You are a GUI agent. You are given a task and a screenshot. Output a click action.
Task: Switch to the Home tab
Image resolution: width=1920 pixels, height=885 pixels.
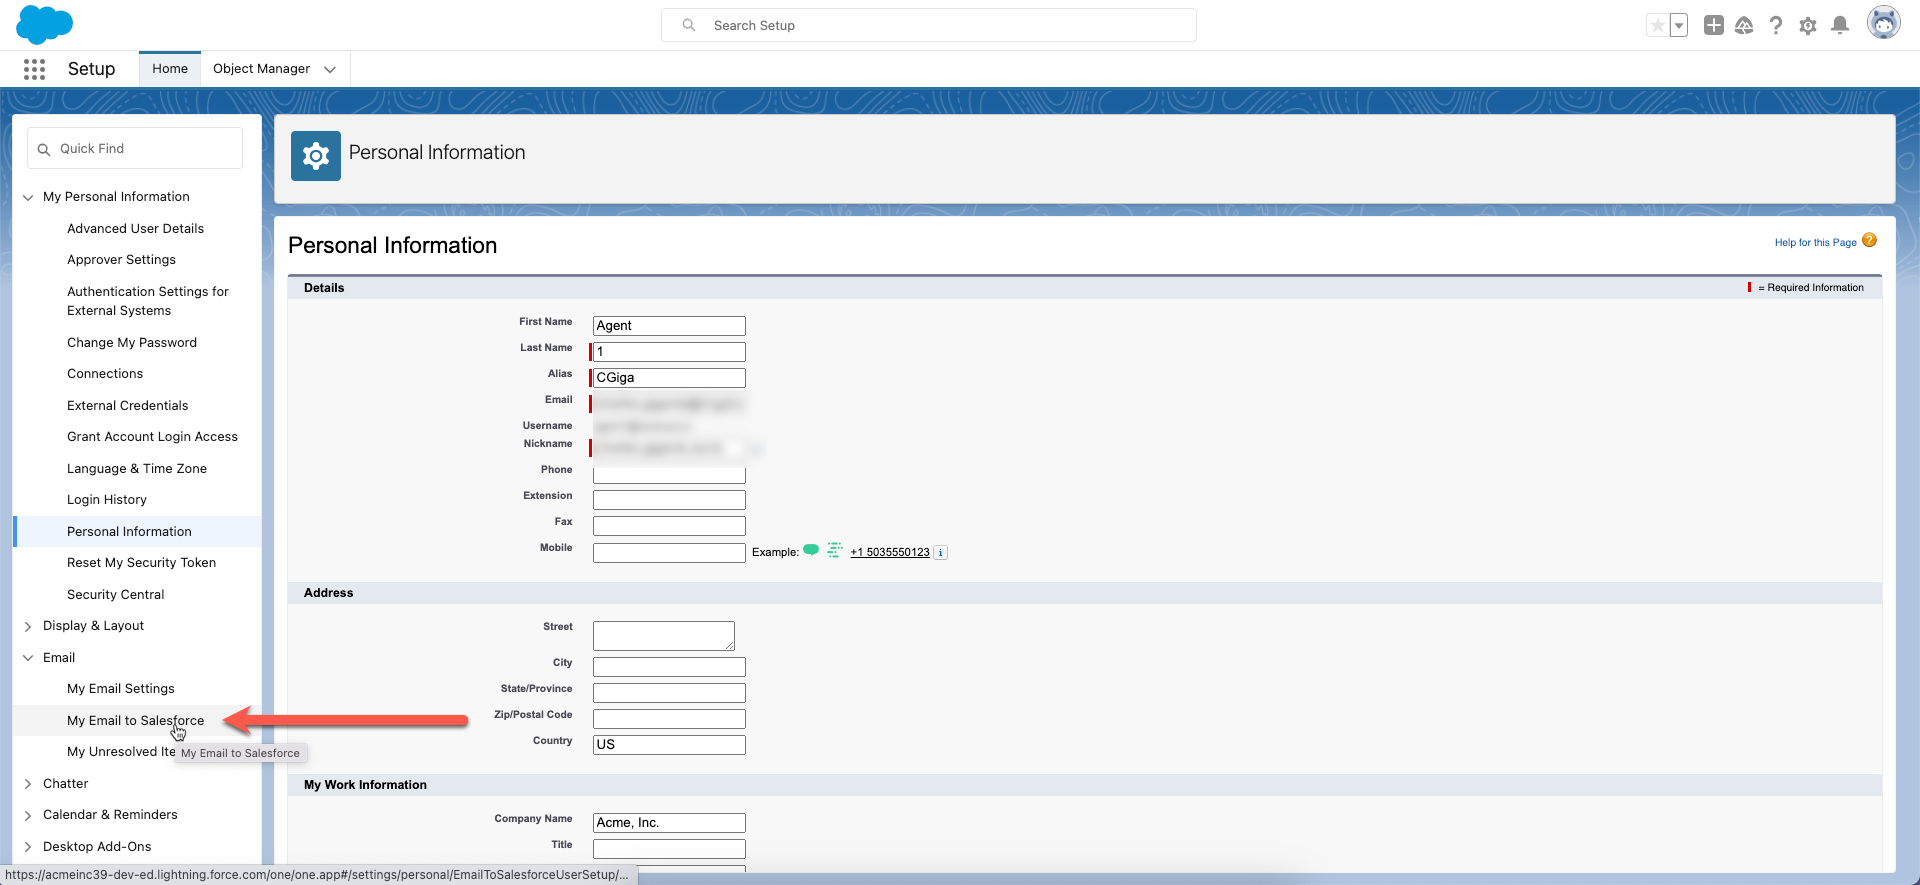(x=170, y=69)
